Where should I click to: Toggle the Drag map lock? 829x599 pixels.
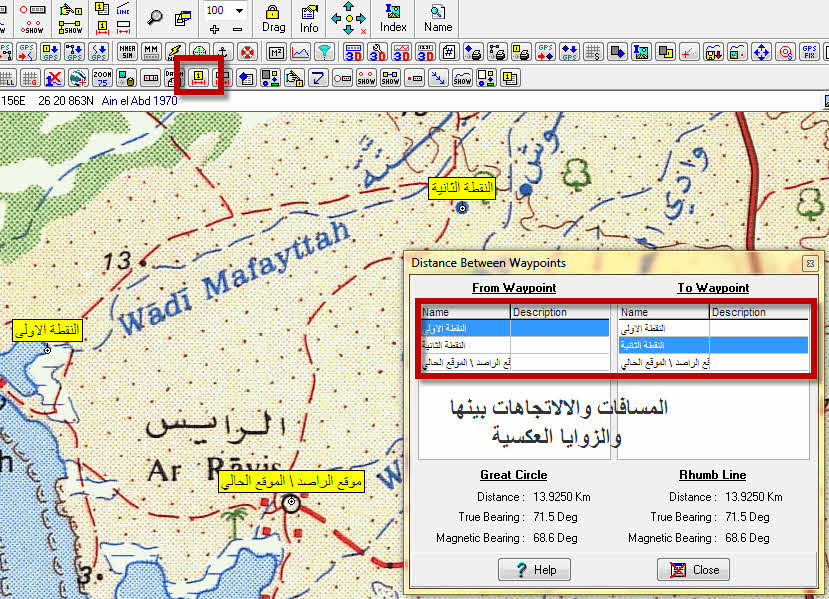(273, 19)
